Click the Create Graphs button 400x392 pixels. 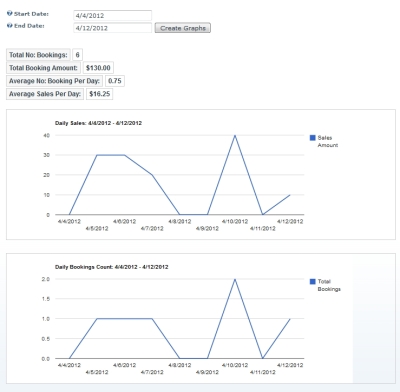click(x=183, y=28)
